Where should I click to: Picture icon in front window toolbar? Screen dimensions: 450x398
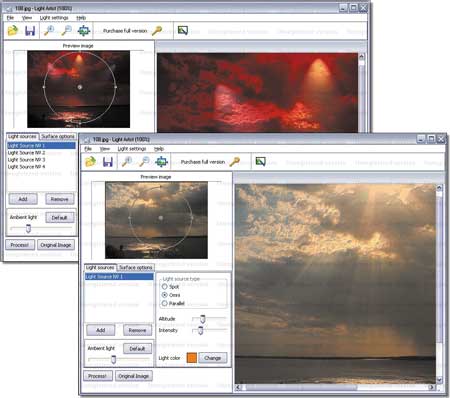click(260, 162)
